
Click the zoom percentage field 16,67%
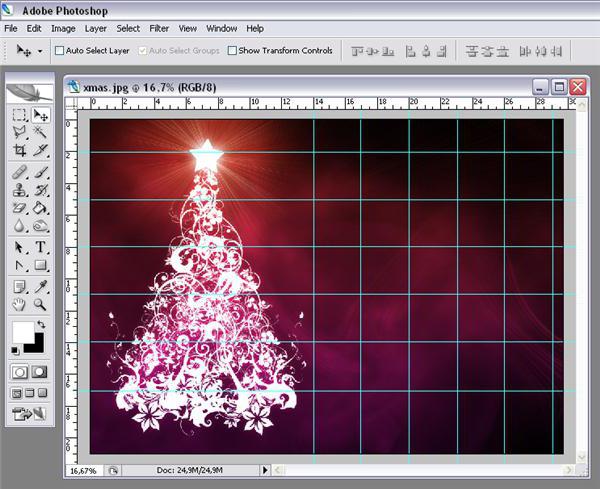pos(83,471)
